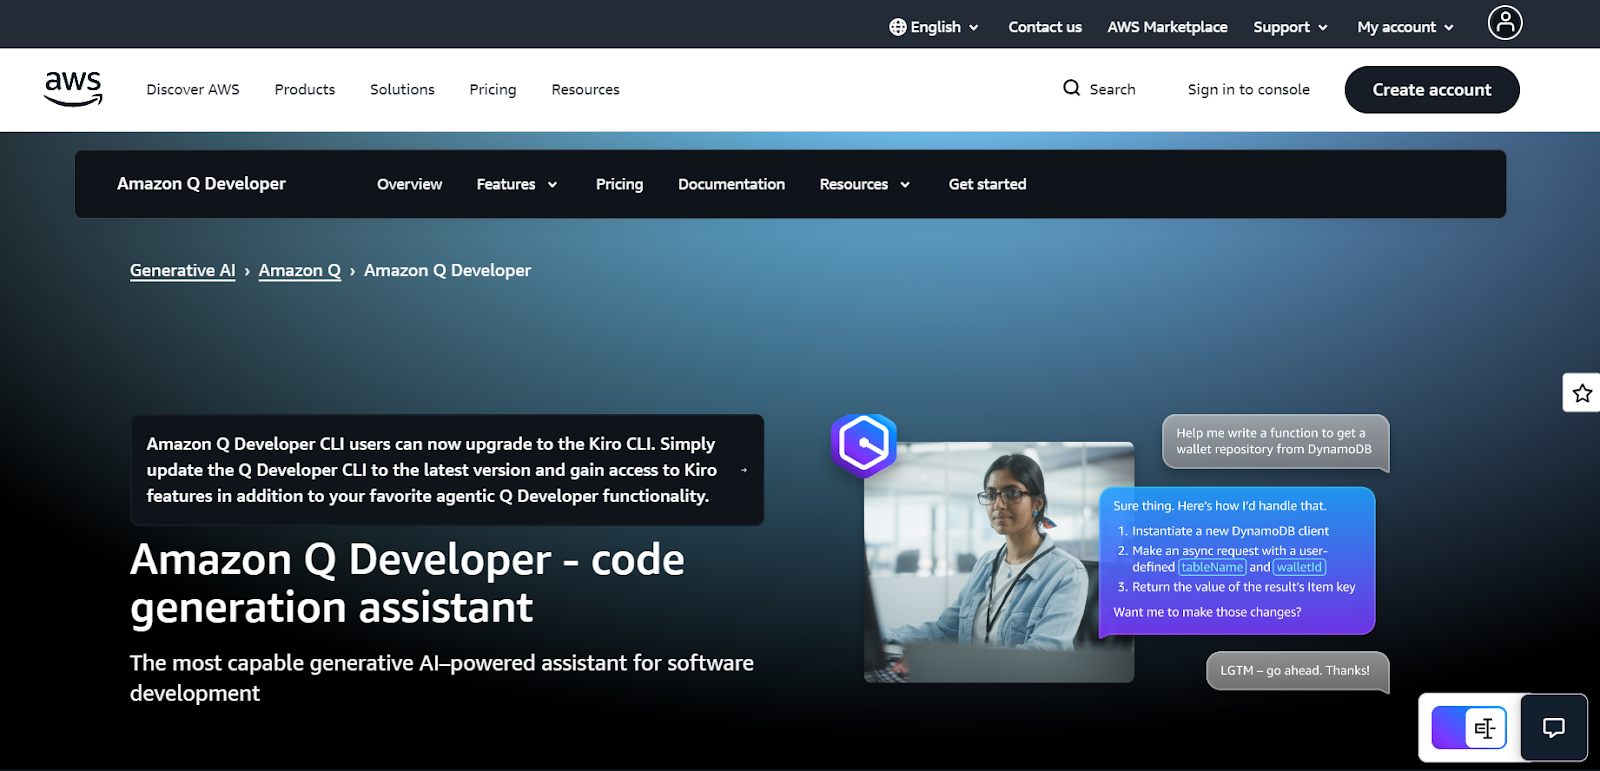This screenshot has width=1600, height=771.
Task: Click the purple assistant panel icon
Action: (x=1469, y=728)
